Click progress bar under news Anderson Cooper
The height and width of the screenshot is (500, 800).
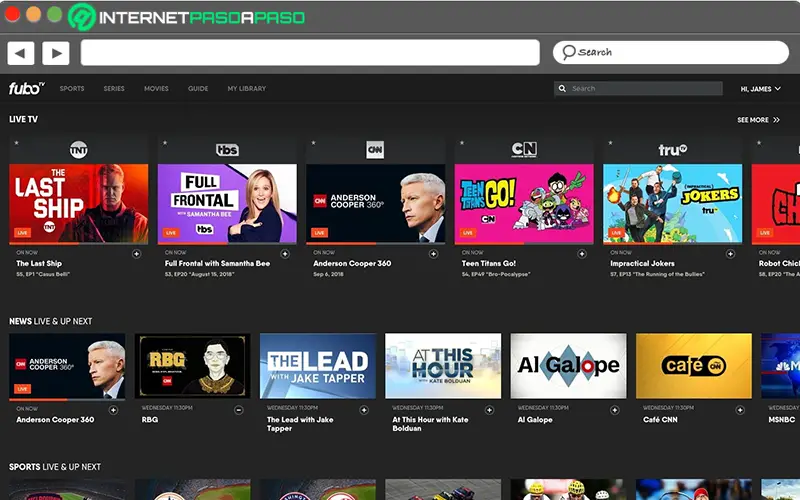pos(67,399)
